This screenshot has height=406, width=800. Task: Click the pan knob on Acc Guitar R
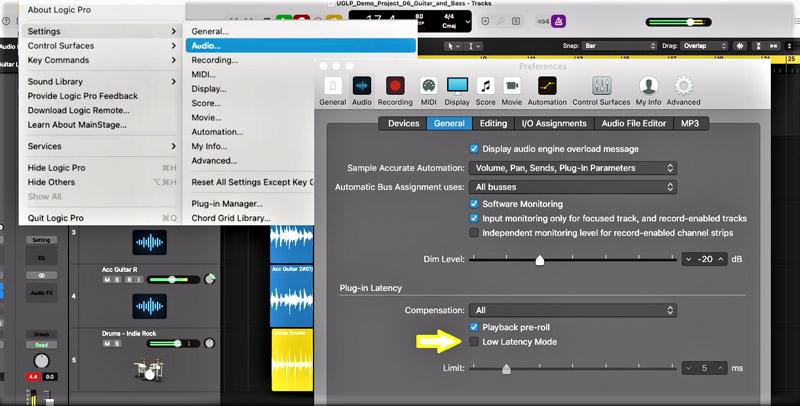209,280
